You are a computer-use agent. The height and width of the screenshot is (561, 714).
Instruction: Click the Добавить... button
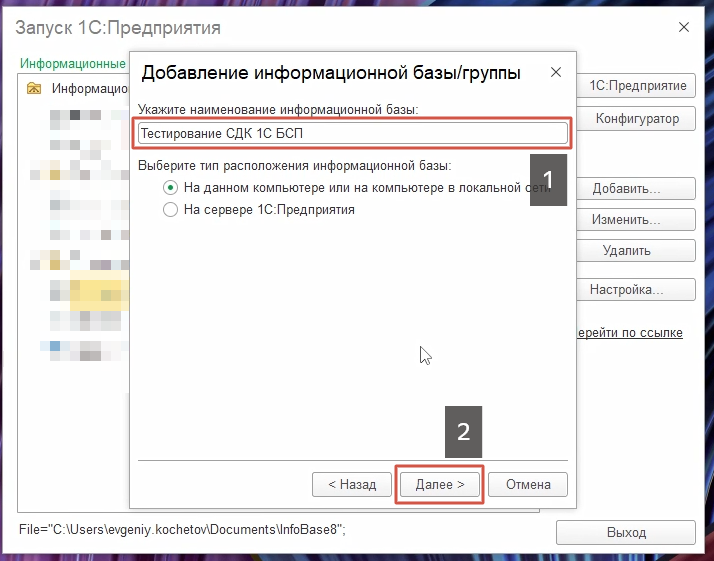pos(626,189)
